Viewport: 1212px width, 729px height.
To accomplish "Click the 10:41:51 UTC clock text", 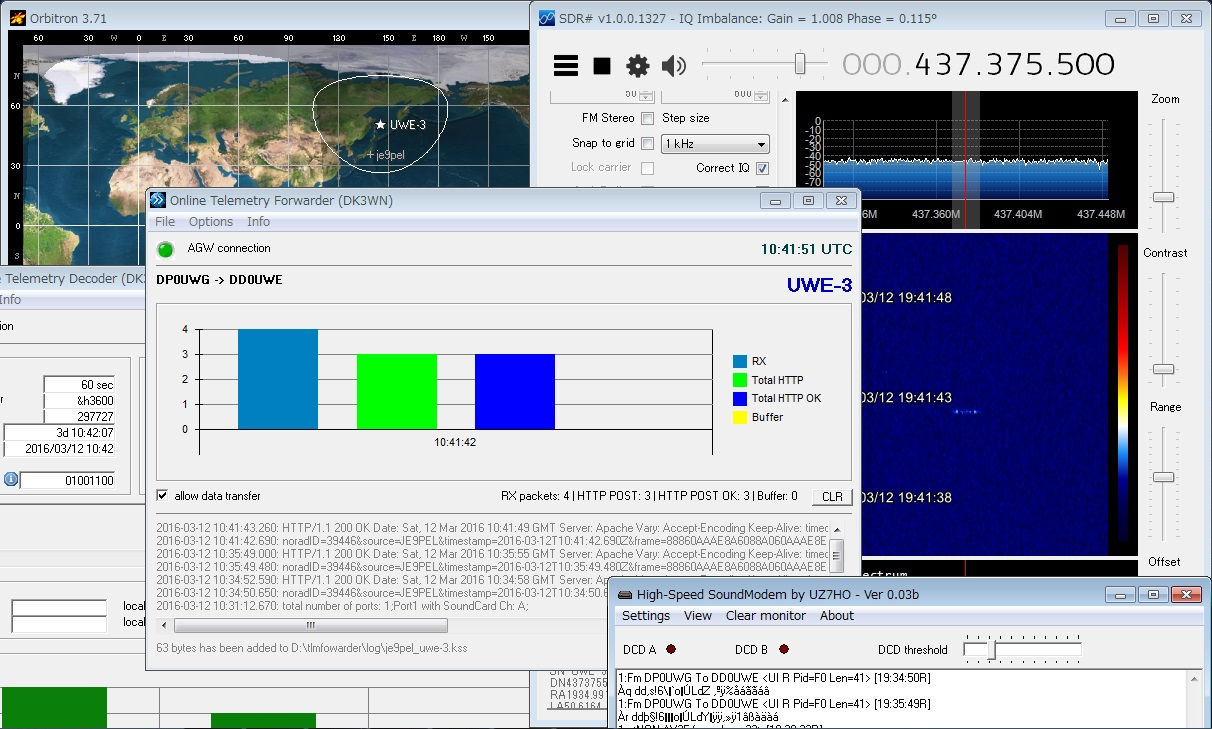I will point(806,249).
